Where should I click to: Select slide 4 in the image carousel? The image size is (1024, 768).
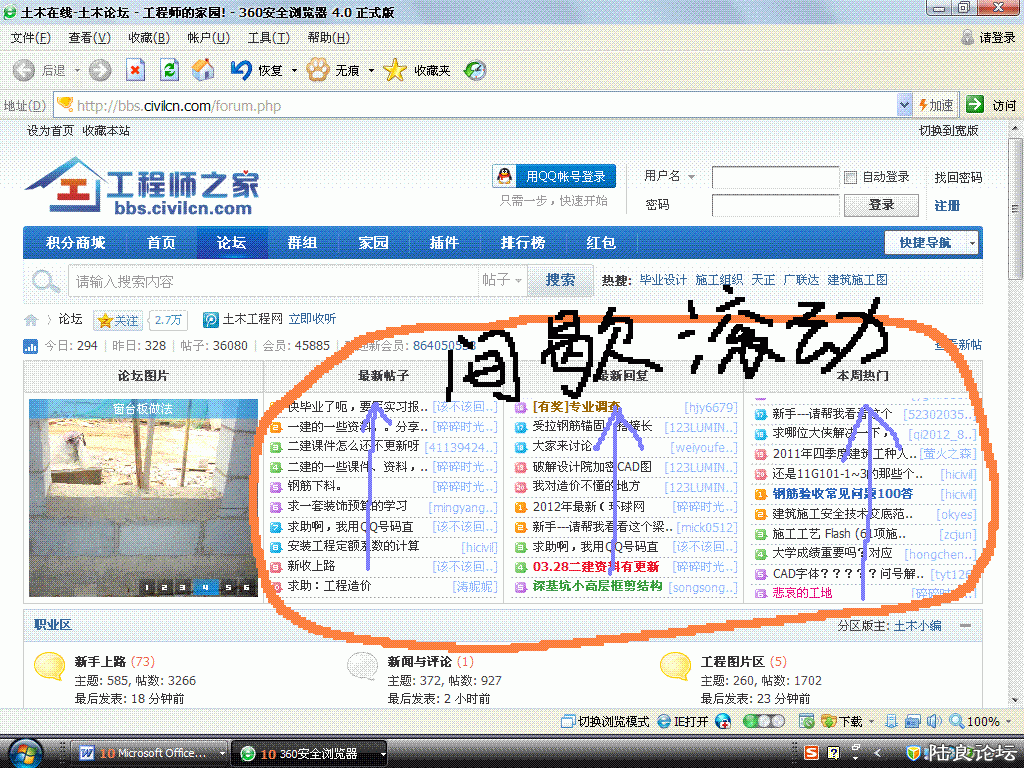click(x=204, y=588)
